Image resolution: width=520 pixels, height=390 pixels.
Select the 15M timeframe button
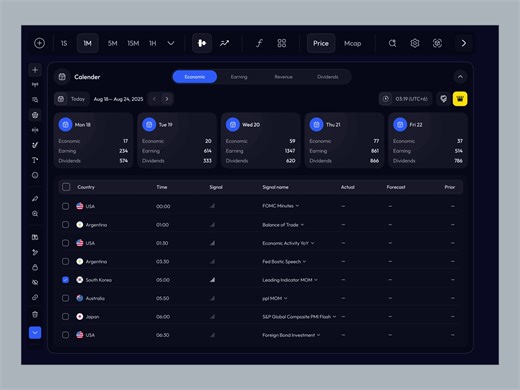tap(133, 43)
